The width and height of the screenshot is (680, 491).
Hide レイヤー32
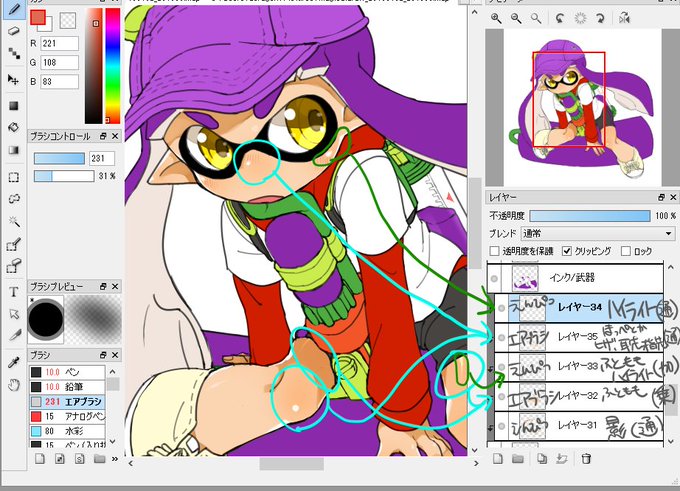(501, 396)
